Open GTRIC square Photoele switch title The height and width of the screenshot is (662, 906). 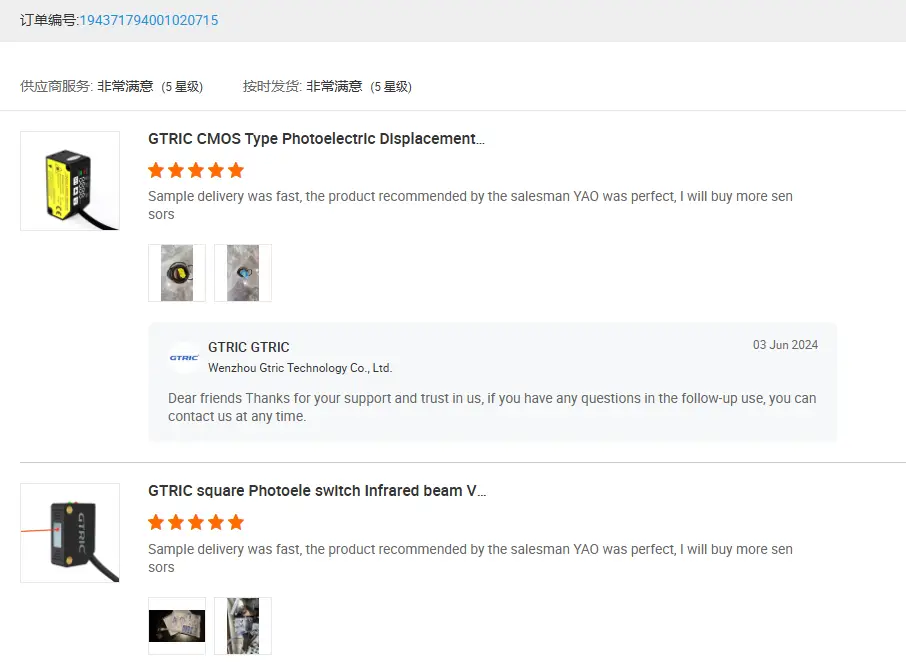coord(317,491)
